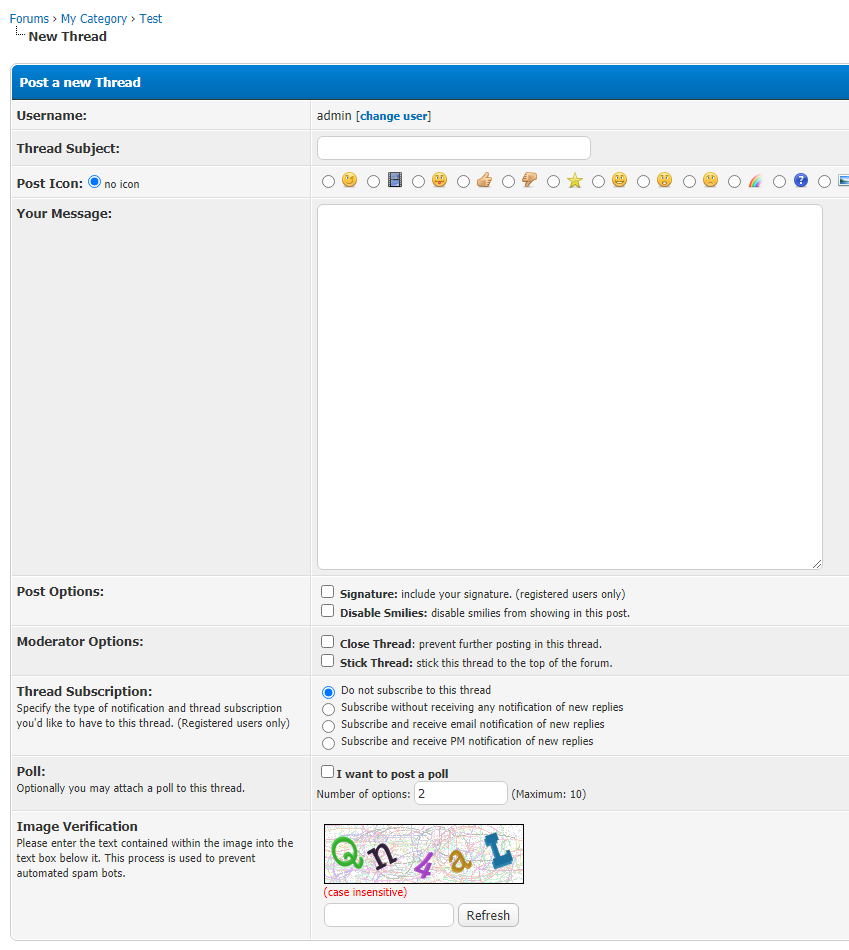Tick the Close Thread checkbox
849x950 pixels.
pyautogui.click(x=327, y=642)
